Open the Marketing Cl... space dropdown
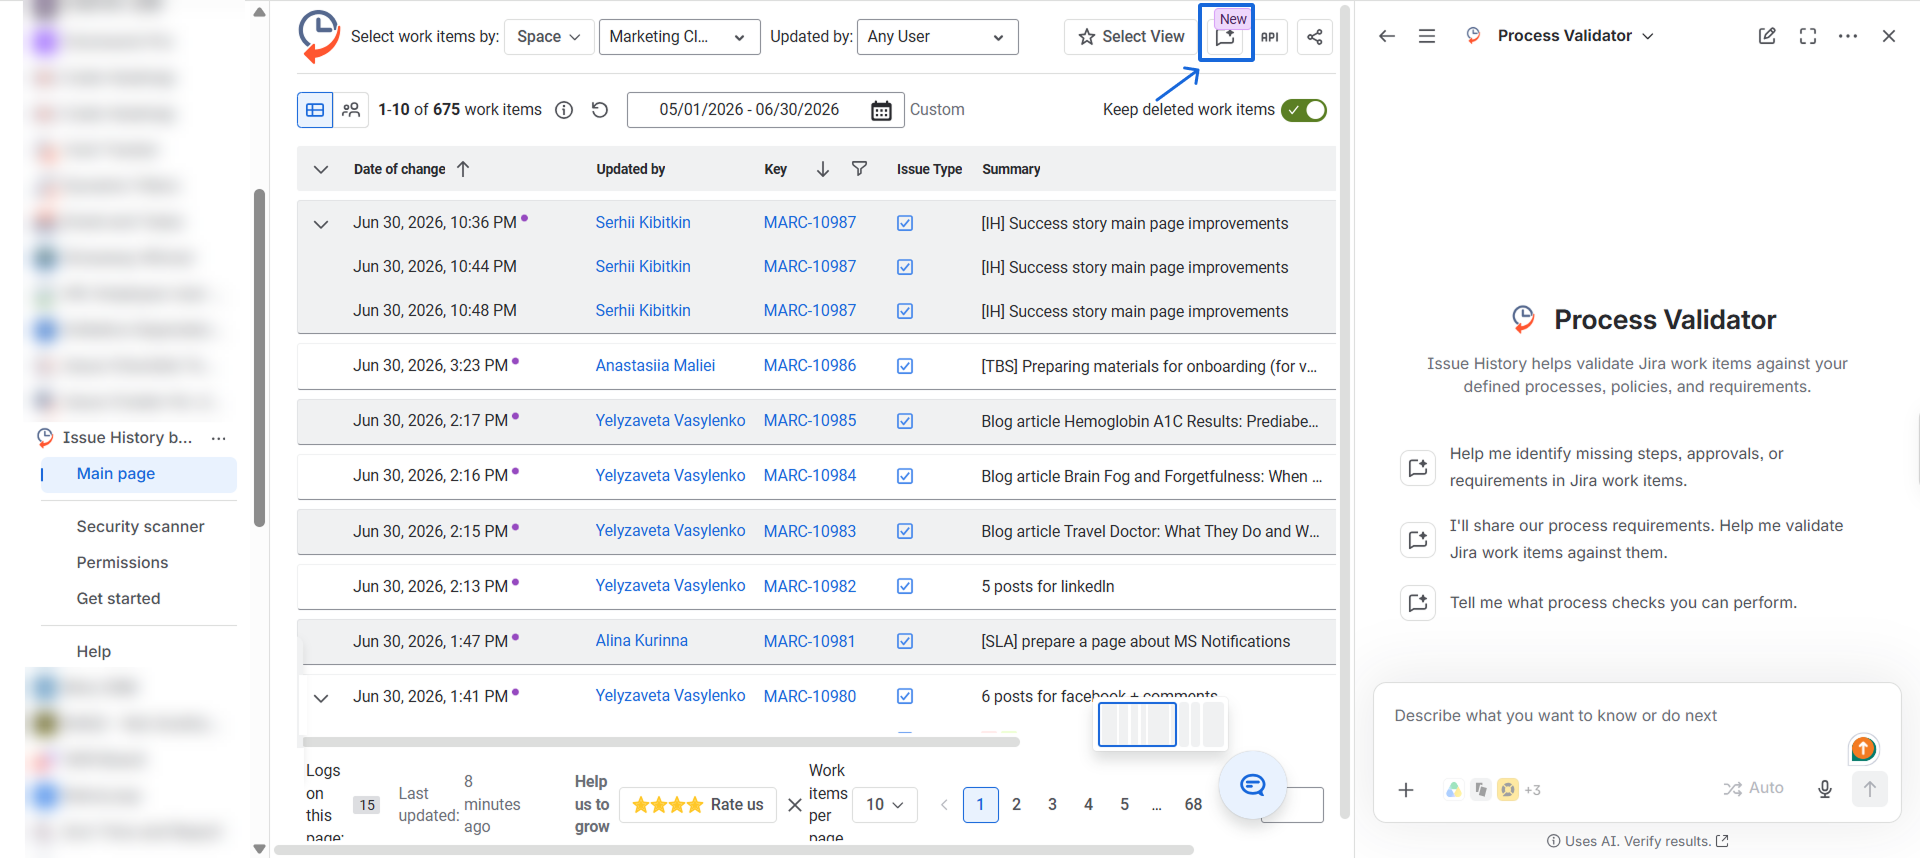The height and width of the screenshot is (858, 1920). [679, 37]
